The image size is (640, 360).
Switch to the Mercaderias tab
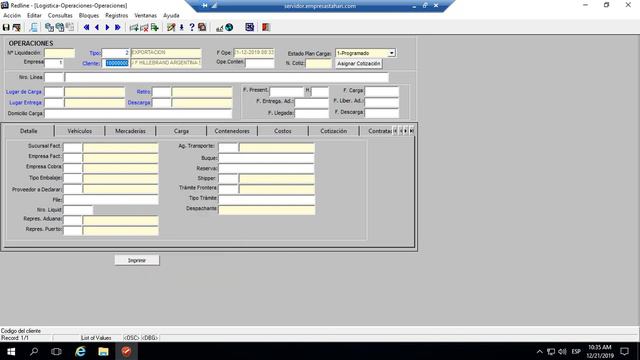[x=130, y=131]
